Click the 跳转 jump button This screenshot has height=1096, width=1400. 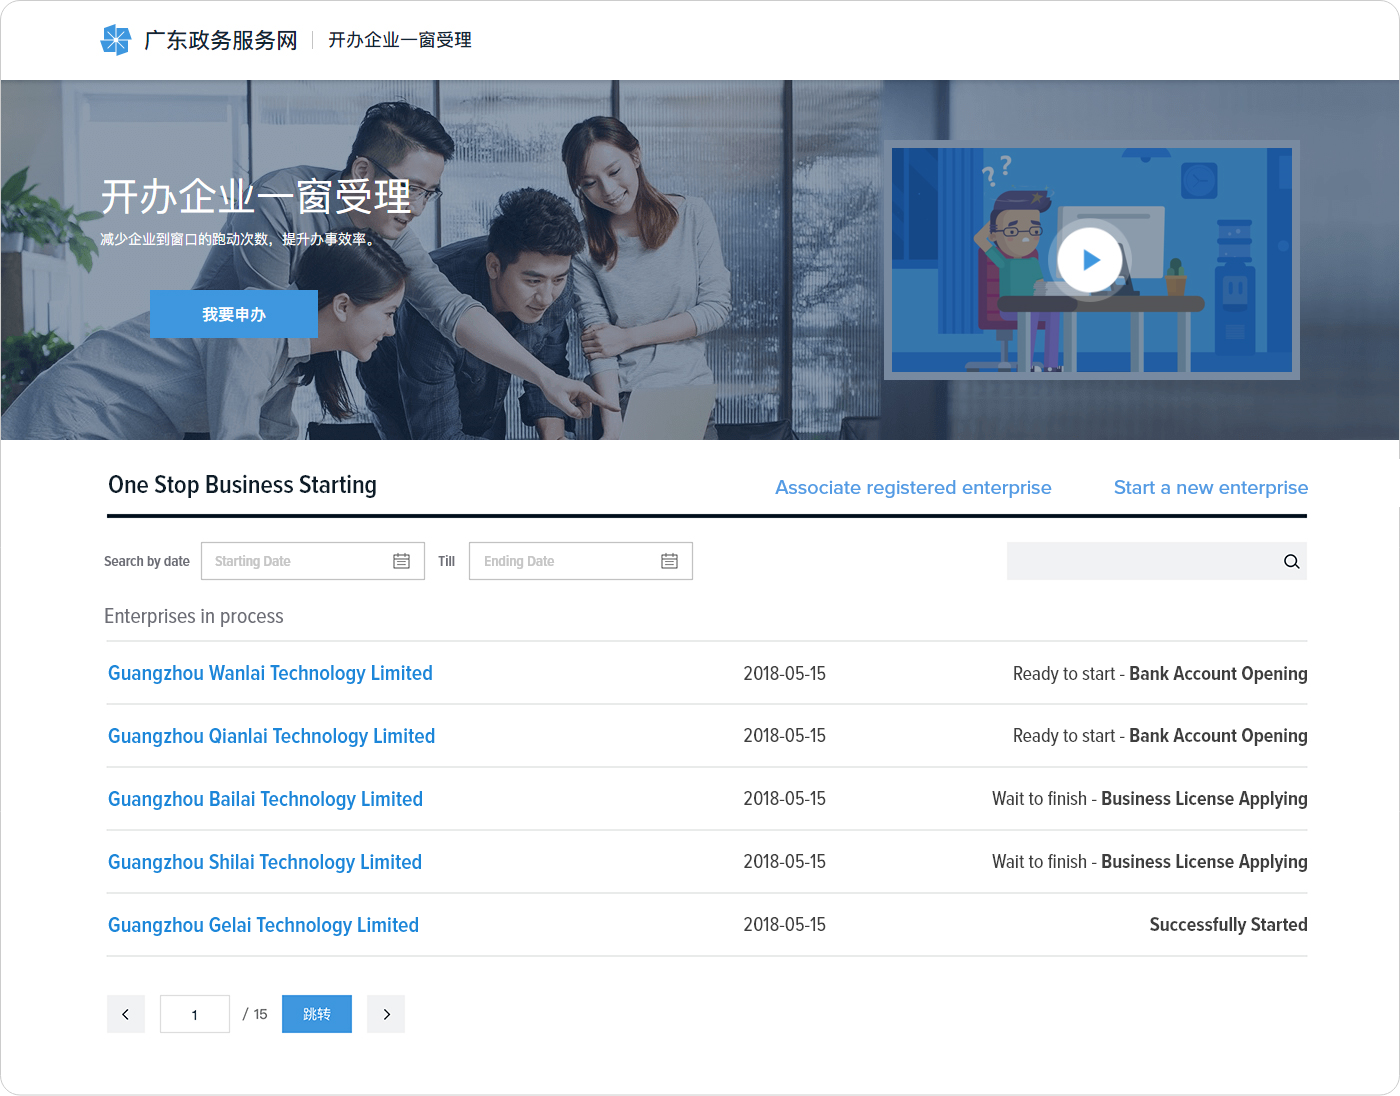[x=317, y=1014]
